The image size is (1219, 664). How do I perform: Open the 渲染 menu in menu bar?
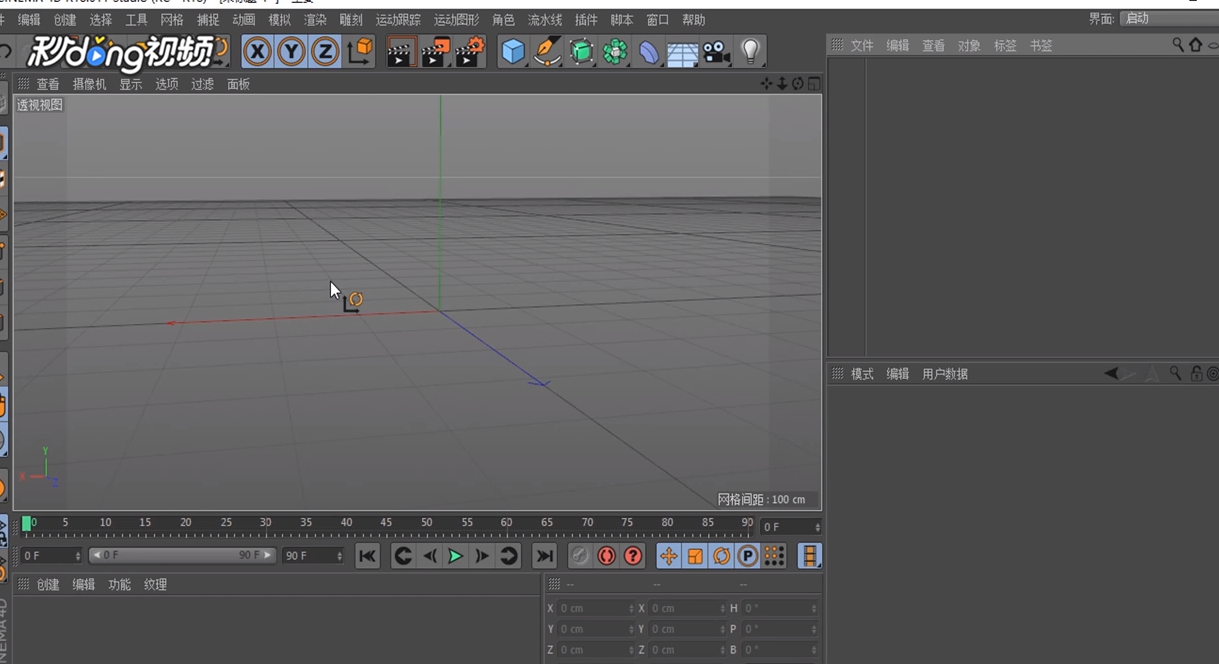click(x=315, y=20)
